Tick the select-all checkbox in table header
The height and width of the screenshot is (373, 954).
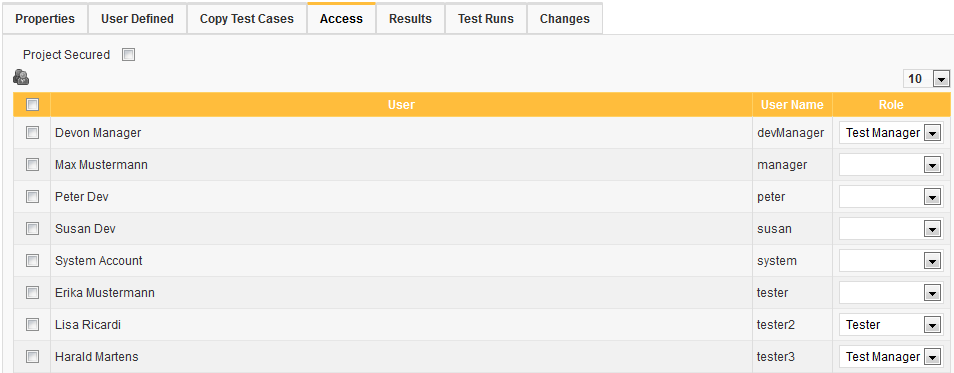tap(32, 105)
